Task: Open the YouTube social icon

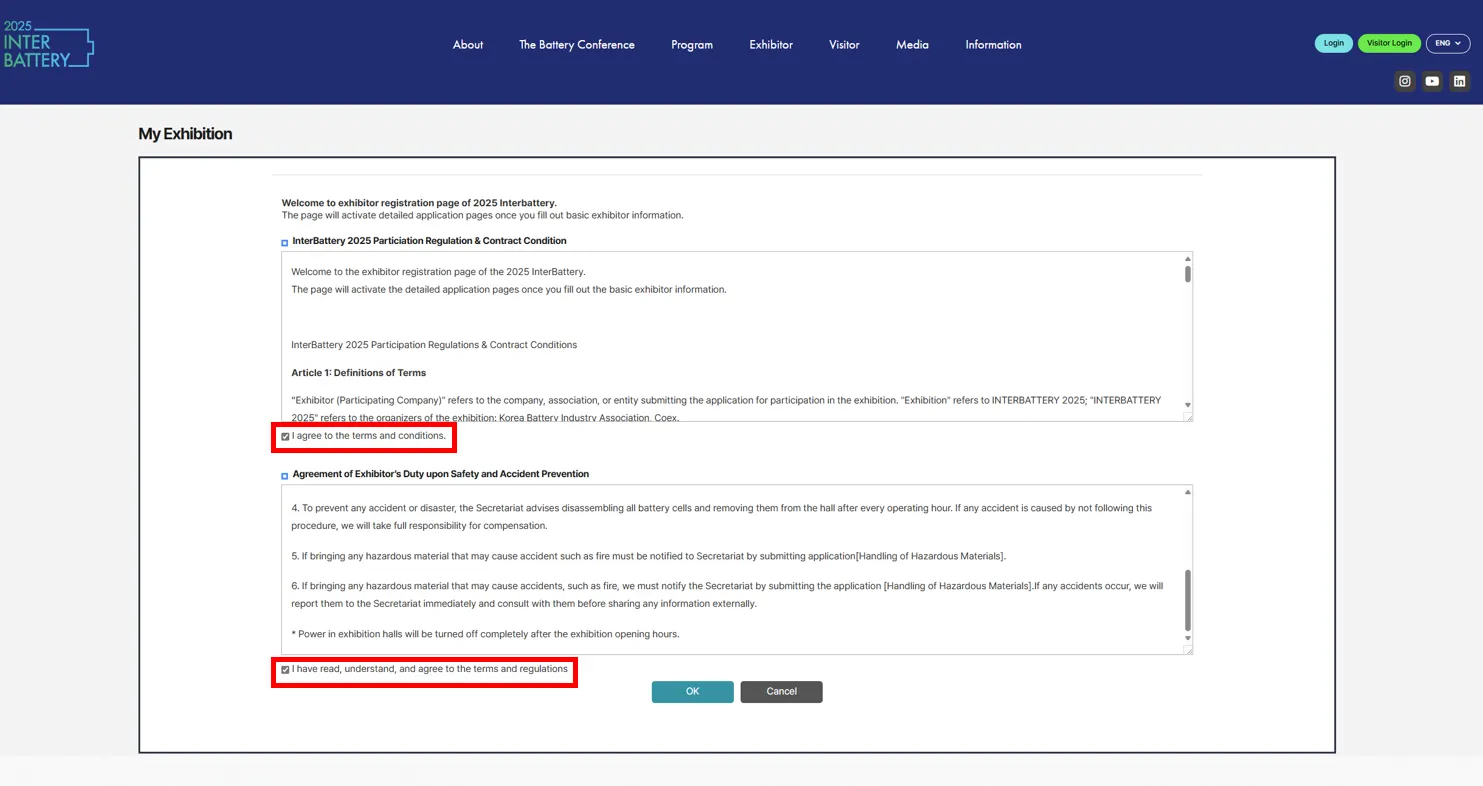Action: point(1432,81)
